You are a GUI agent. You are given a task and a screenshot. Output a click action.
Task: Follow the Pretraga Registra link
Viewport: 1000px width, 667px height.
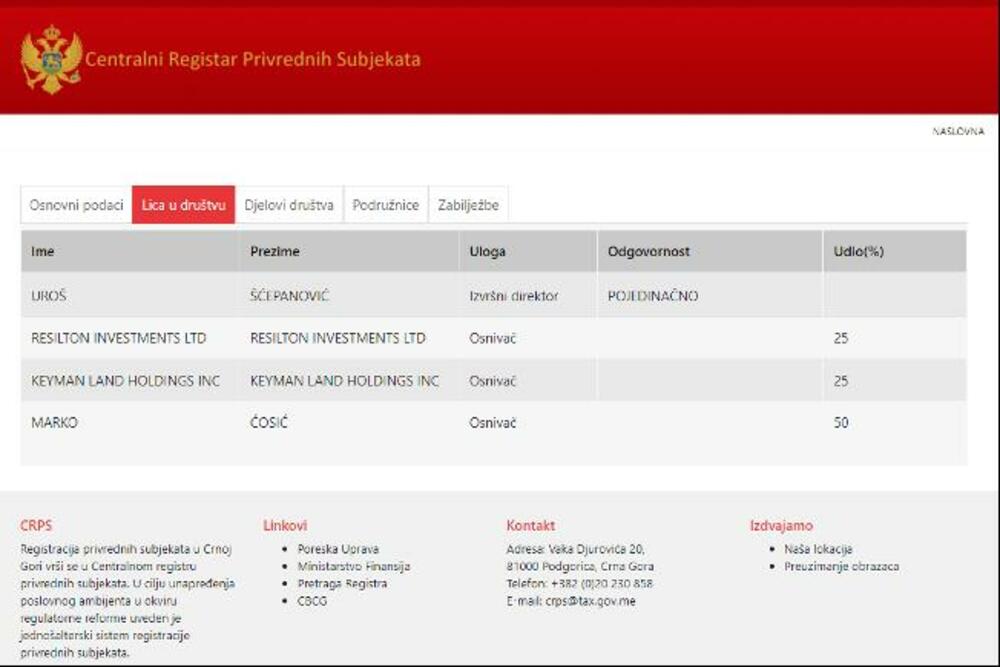pyautogui.click(x=342, y=583)
